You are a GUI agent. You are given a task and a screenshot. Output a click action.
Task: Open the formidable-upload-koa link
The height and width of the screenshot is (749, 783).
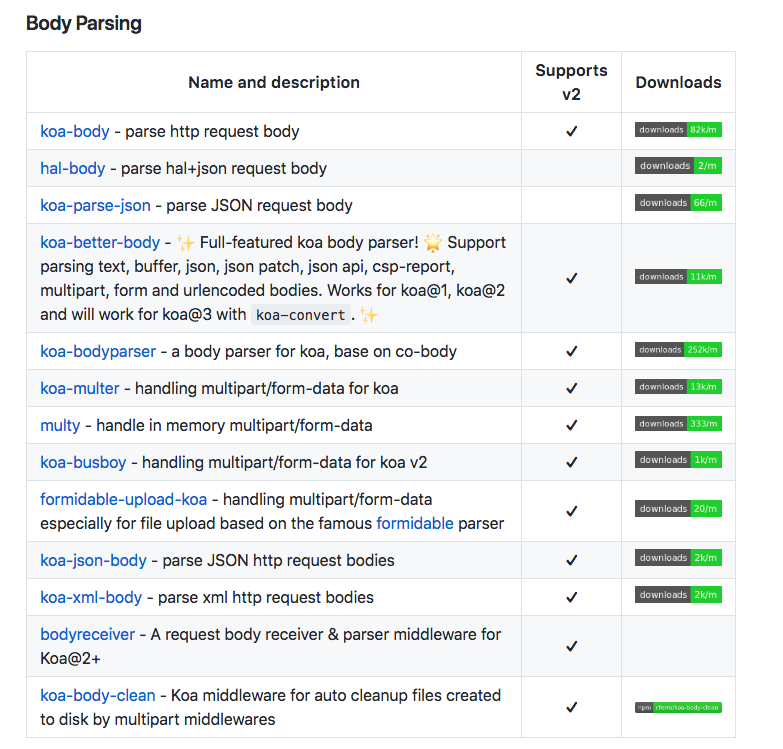(x=123, y=499)
